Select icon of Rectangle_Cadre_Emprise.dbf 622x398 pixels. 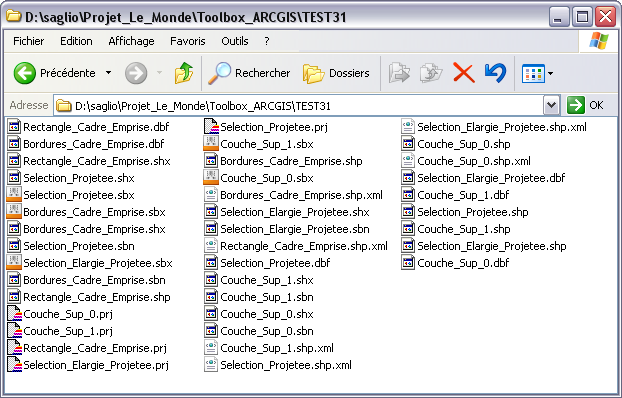14,127
